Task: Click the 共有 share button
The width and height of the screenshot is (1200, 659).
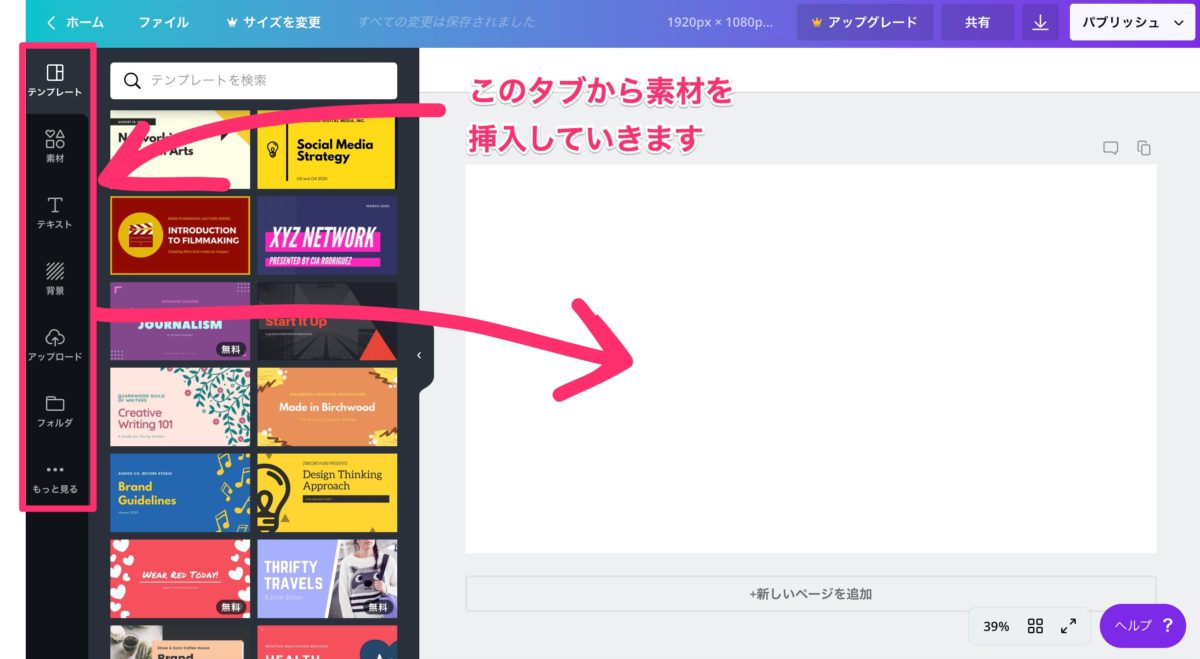Action: point(977,22)
